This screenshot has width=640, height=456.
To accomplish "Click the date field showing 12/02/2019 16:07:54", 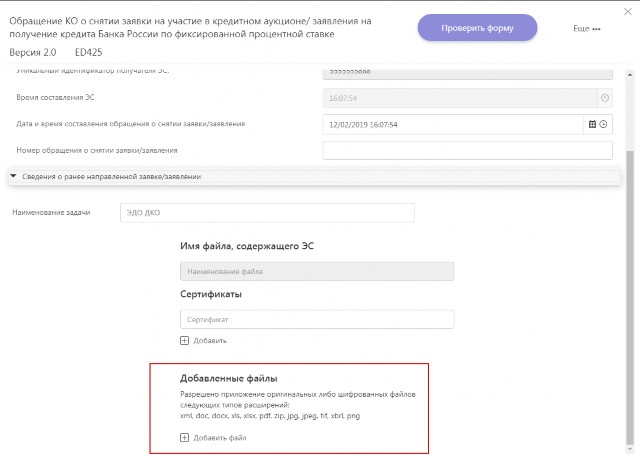I will coord(453,125).
